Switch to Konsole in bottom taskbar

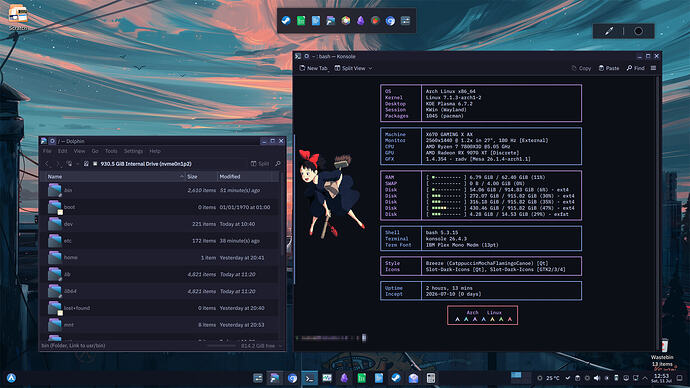310,378
